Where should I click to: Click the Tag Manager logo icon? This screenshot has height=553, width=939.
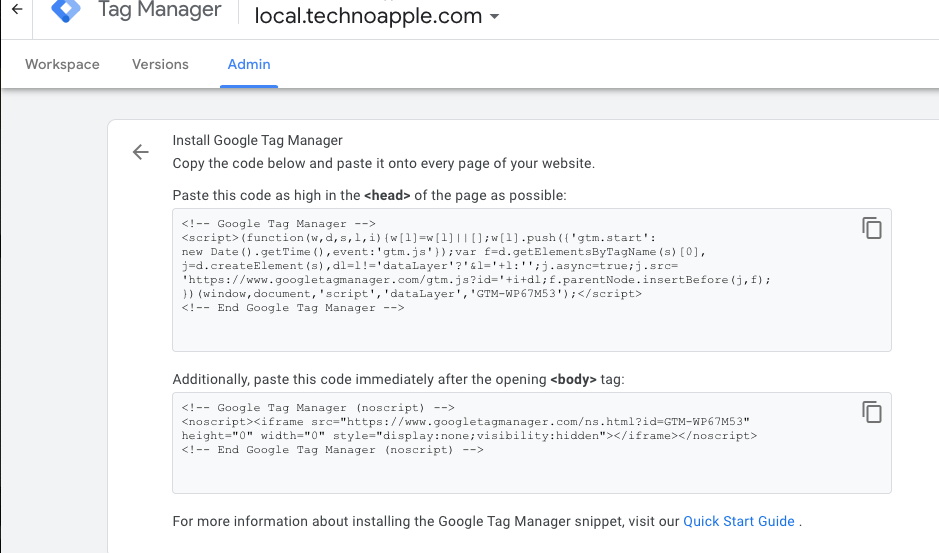pos(66,11)
